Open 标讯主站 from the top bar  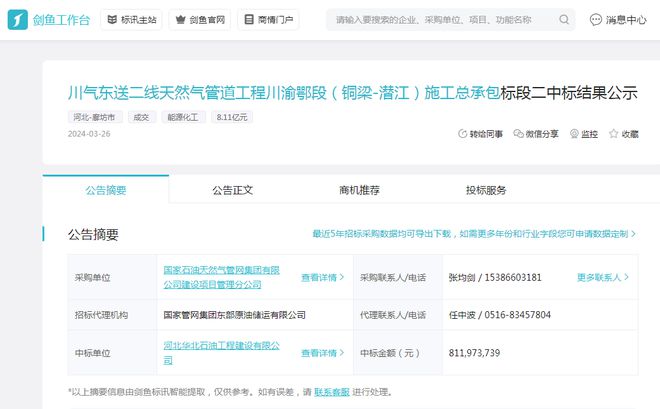pyautogui.click(x=131, y=20)
